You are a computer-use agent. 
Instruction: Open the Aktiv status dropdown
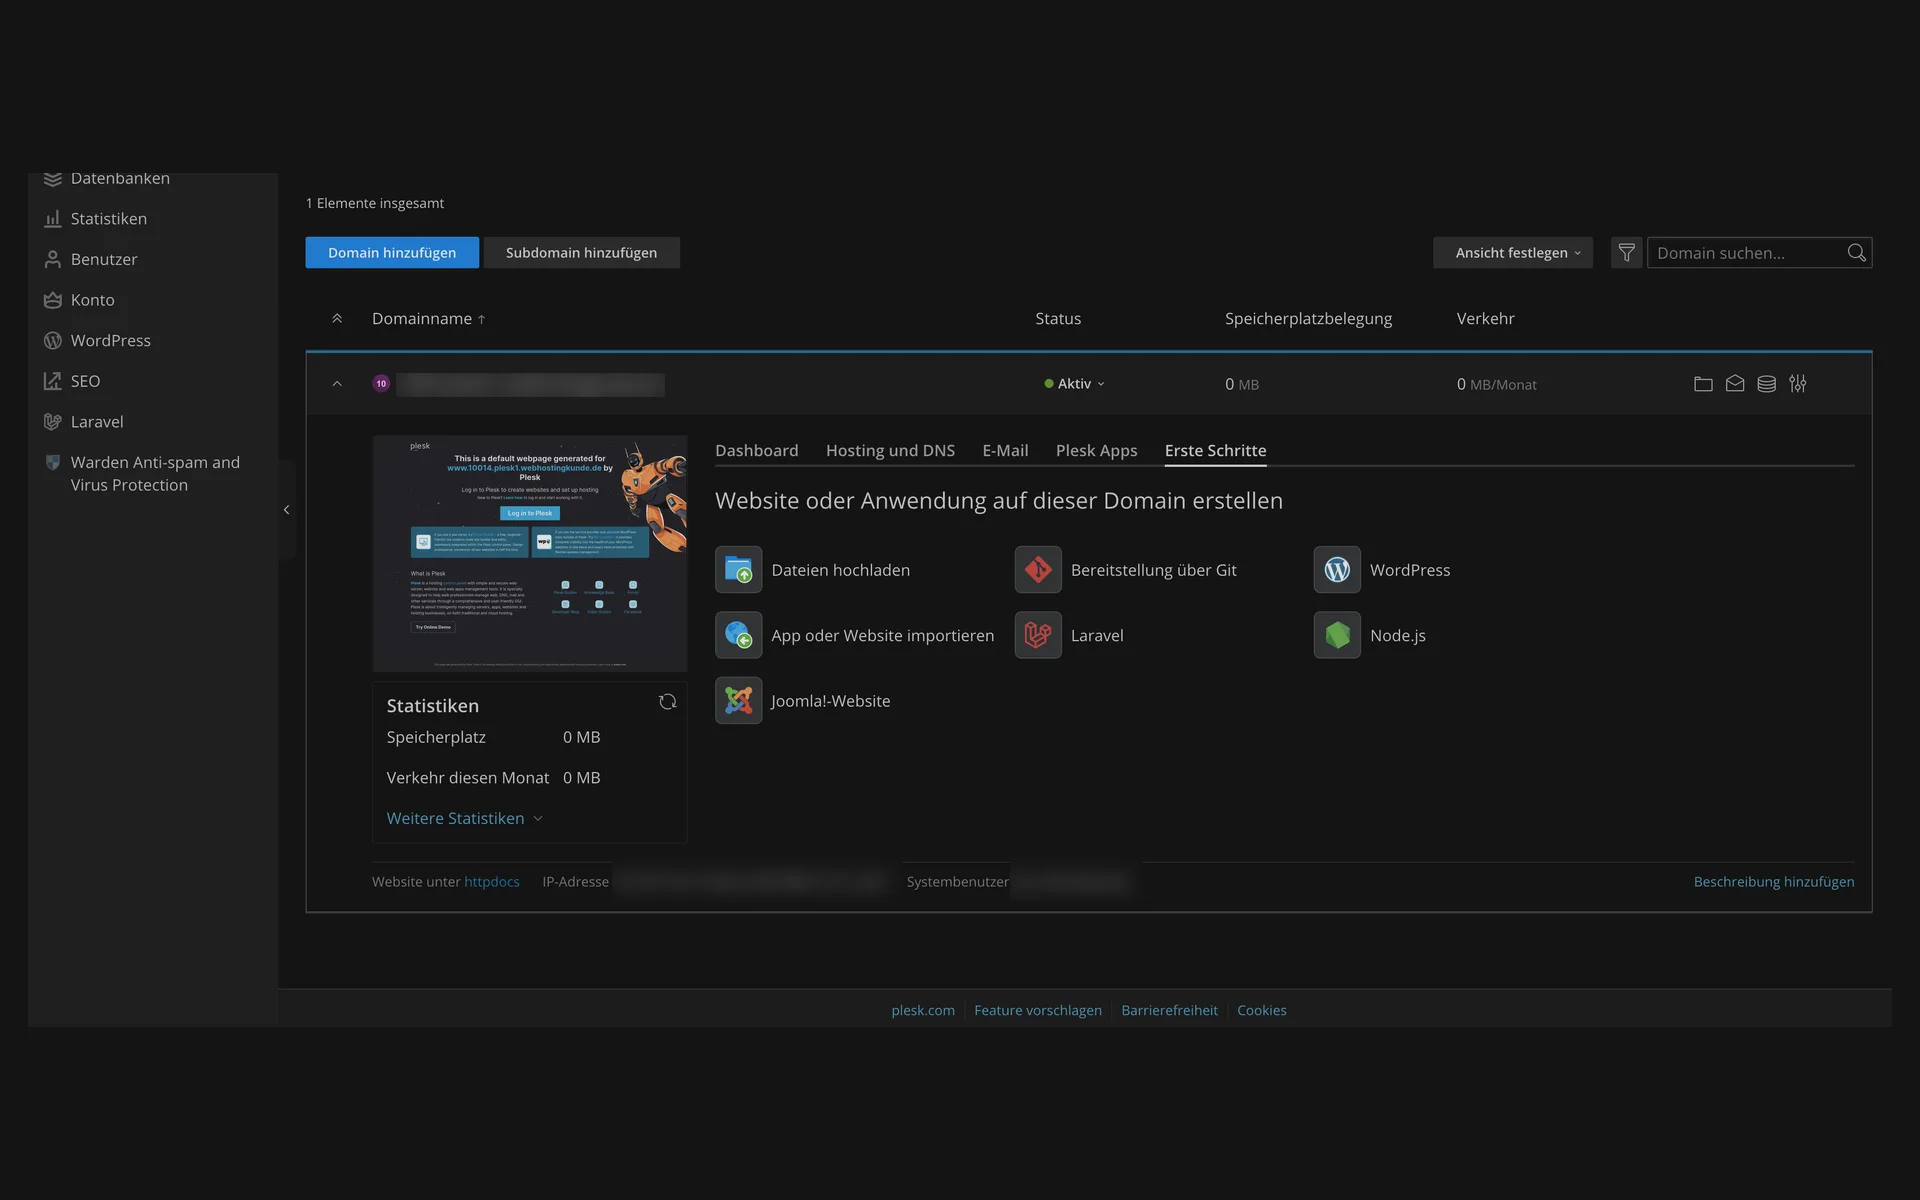coord(1075,384)
